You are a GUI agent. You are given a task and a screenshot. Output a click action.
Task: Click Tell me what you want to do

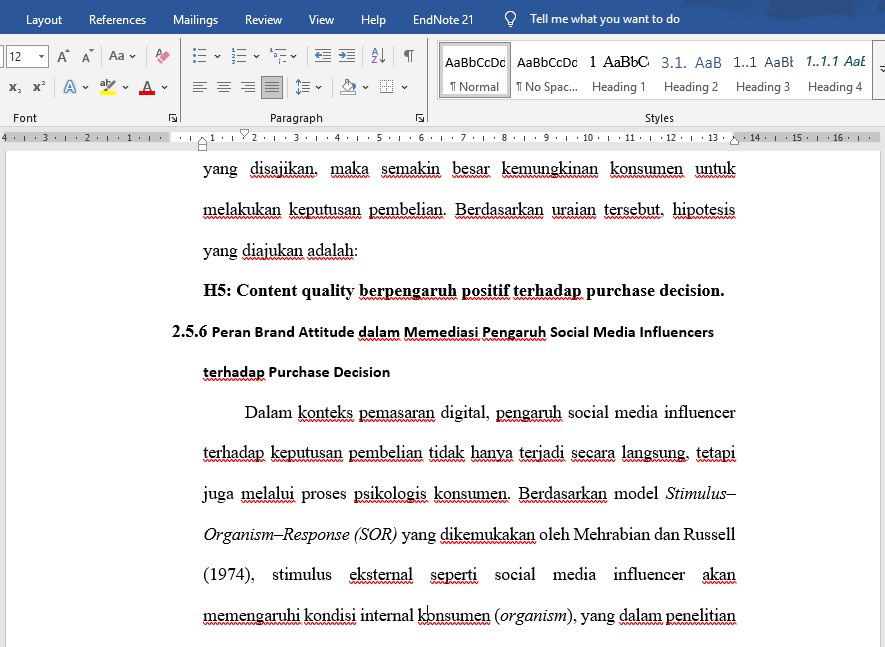604,19
